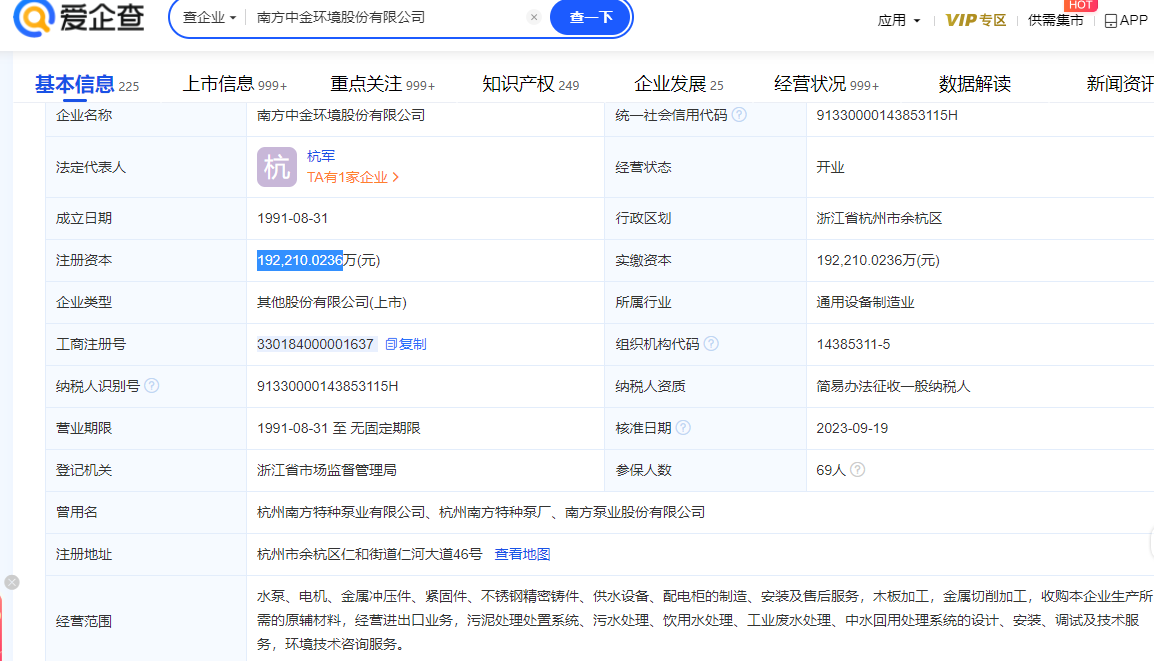Open the 供需集市 link
The image size is (1154, 661).
click(1055, 21)
